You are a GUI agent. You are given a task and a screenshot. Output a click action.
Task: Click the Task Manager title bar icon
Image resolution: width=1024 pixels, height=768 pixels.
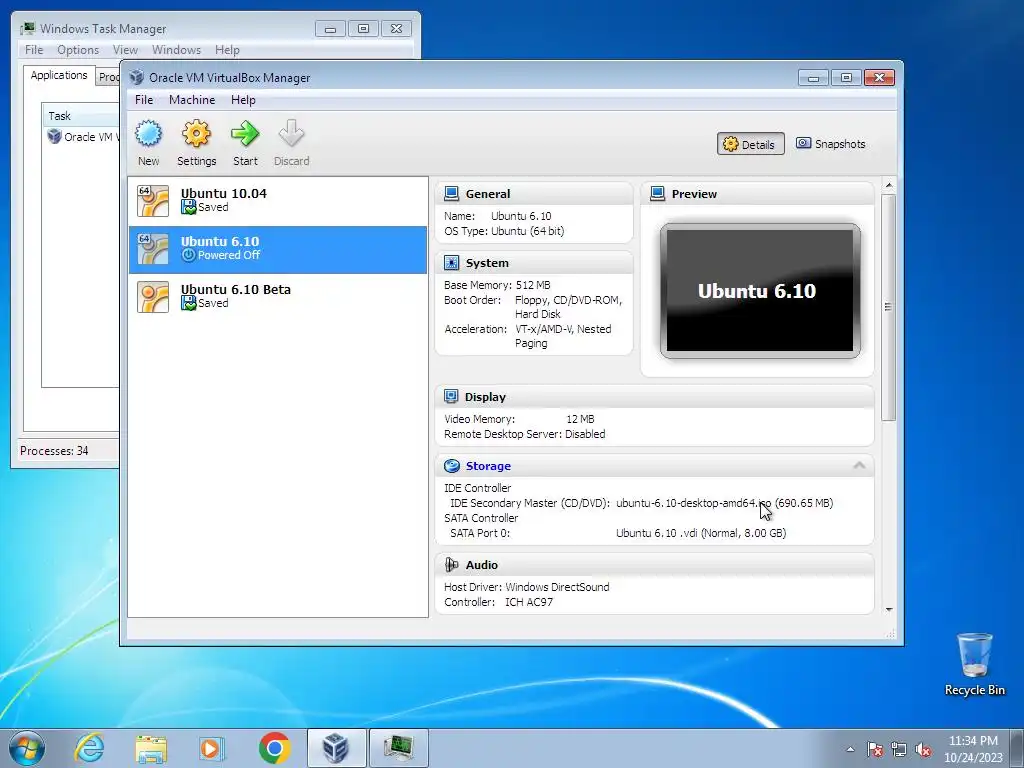click(x=27, y=29)
